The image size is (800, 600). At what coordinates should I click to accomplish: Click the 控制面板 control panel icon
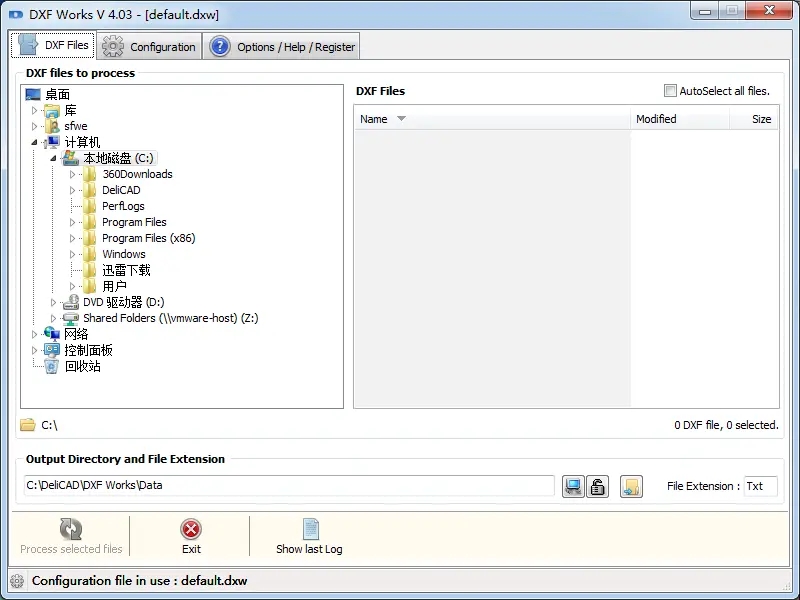click(52, 350)
